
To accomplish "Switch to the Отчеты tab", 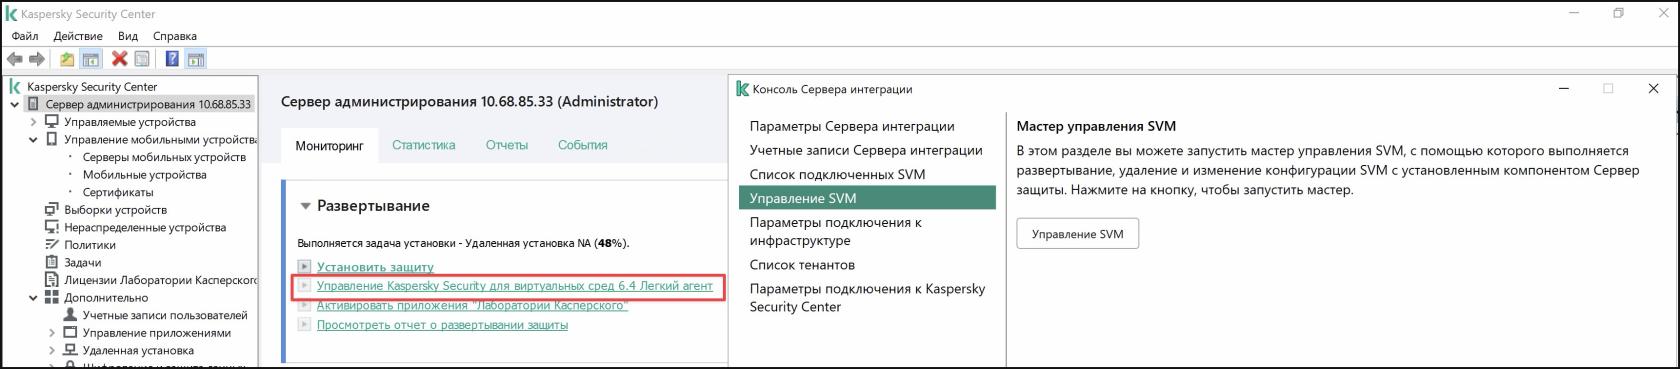I will (507, 145).
